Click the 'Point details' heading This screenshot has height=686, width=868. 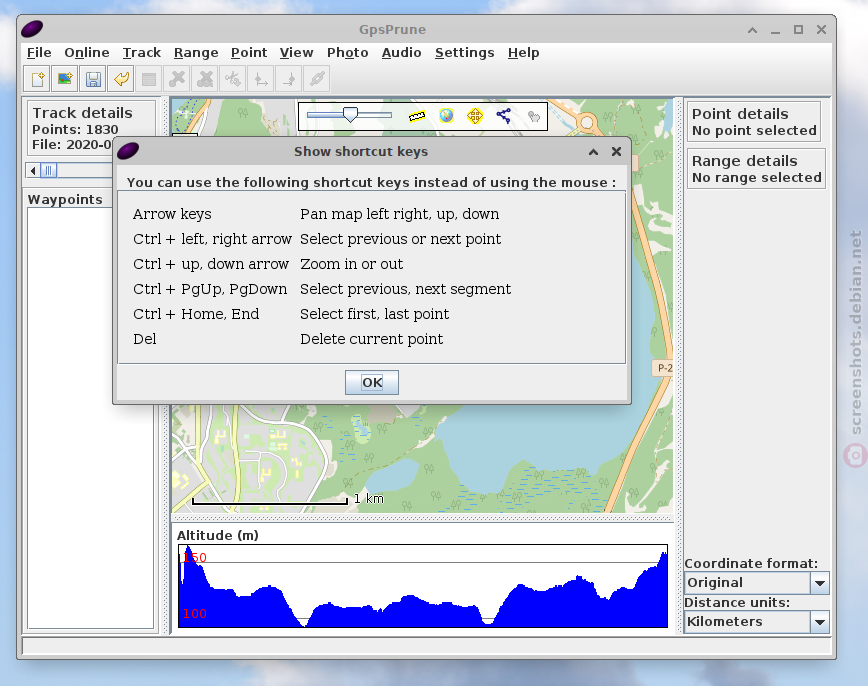pyautogui.click(x=740, y=114)
